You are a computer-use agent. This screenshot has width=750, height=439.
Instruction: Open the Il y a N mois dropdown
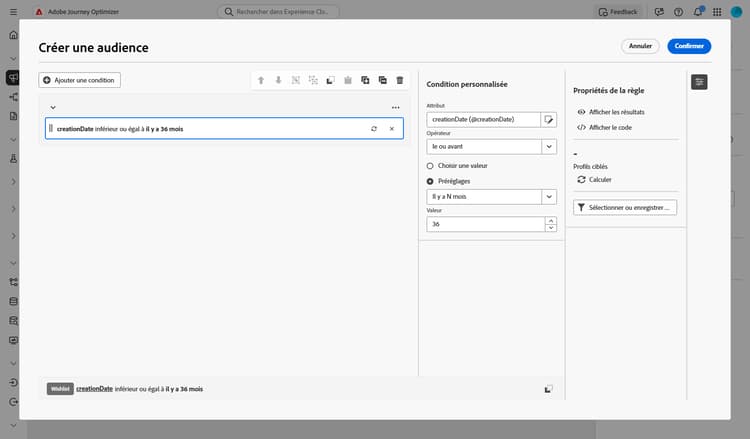pos(491,197)
